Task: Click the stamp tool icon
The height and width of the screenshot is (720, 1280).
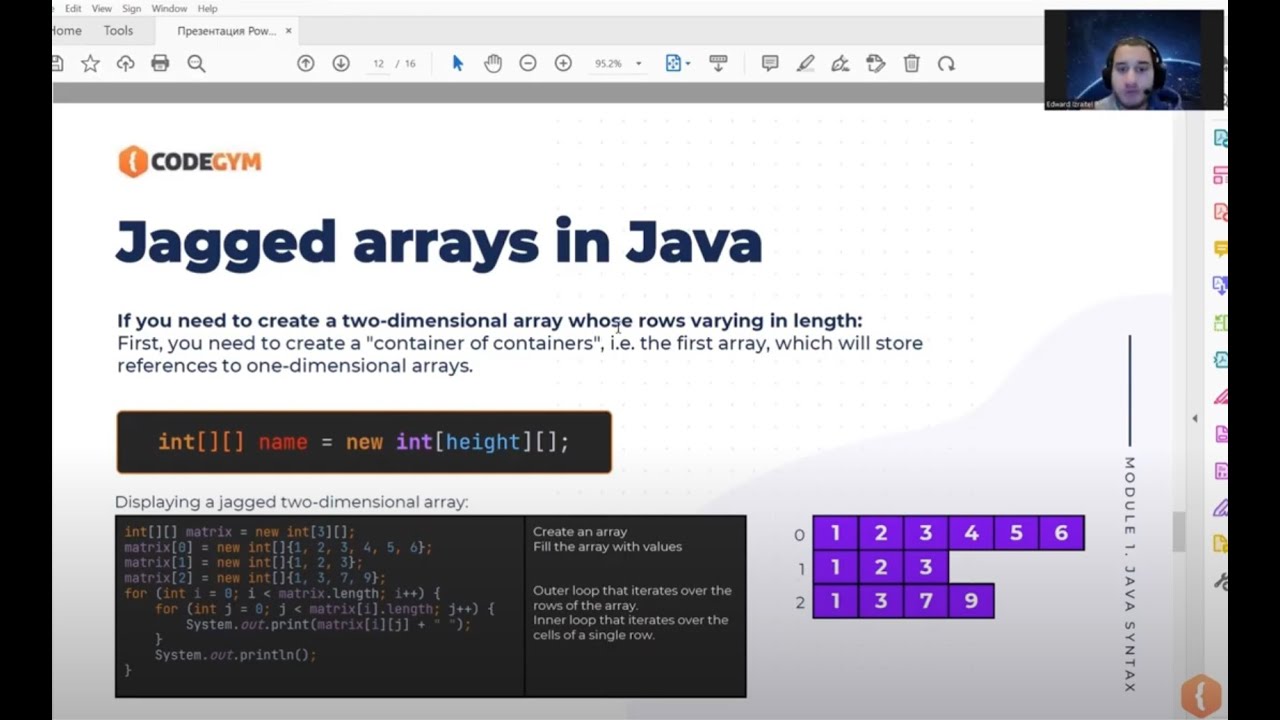Action: point(876,63)
